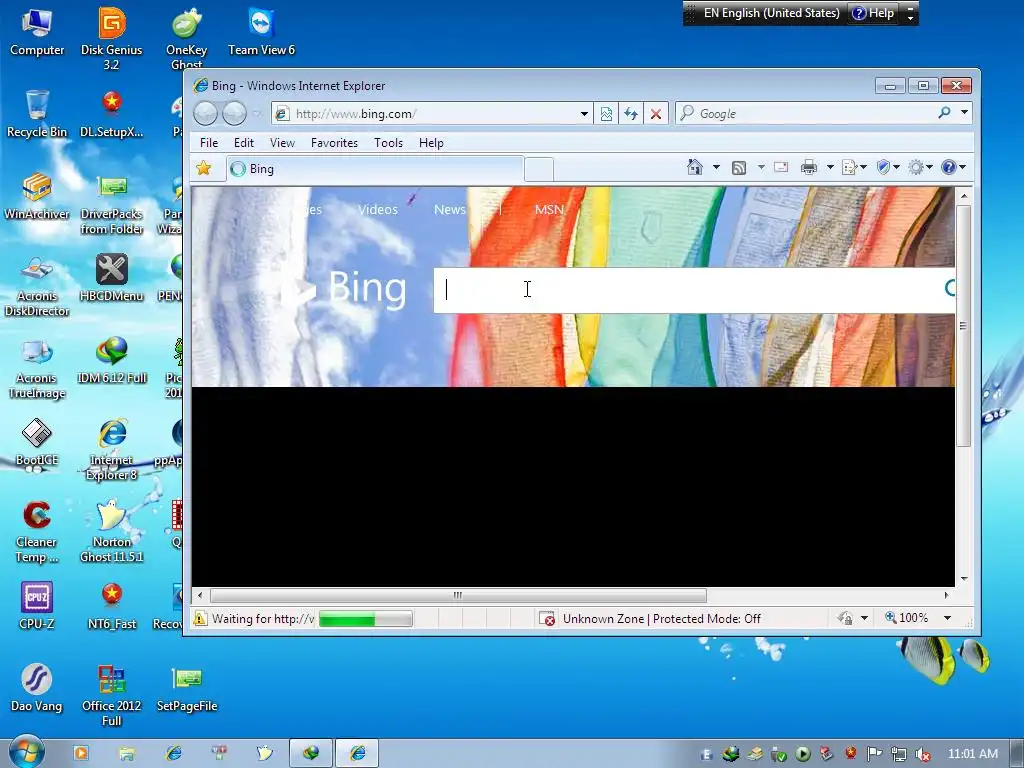Click the page loading progress bar

coord(366,618)
